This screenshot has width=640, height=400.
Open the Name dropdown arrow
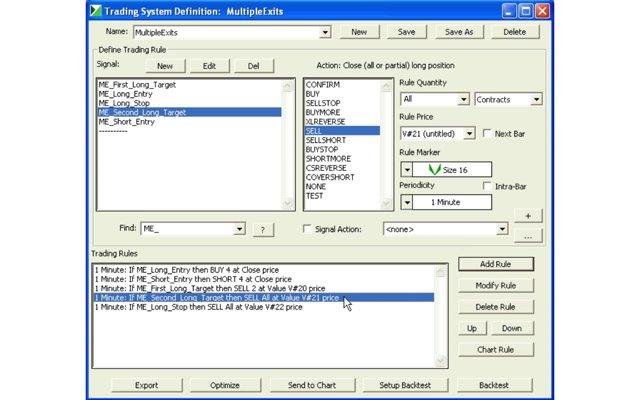(x=325, y=32)
